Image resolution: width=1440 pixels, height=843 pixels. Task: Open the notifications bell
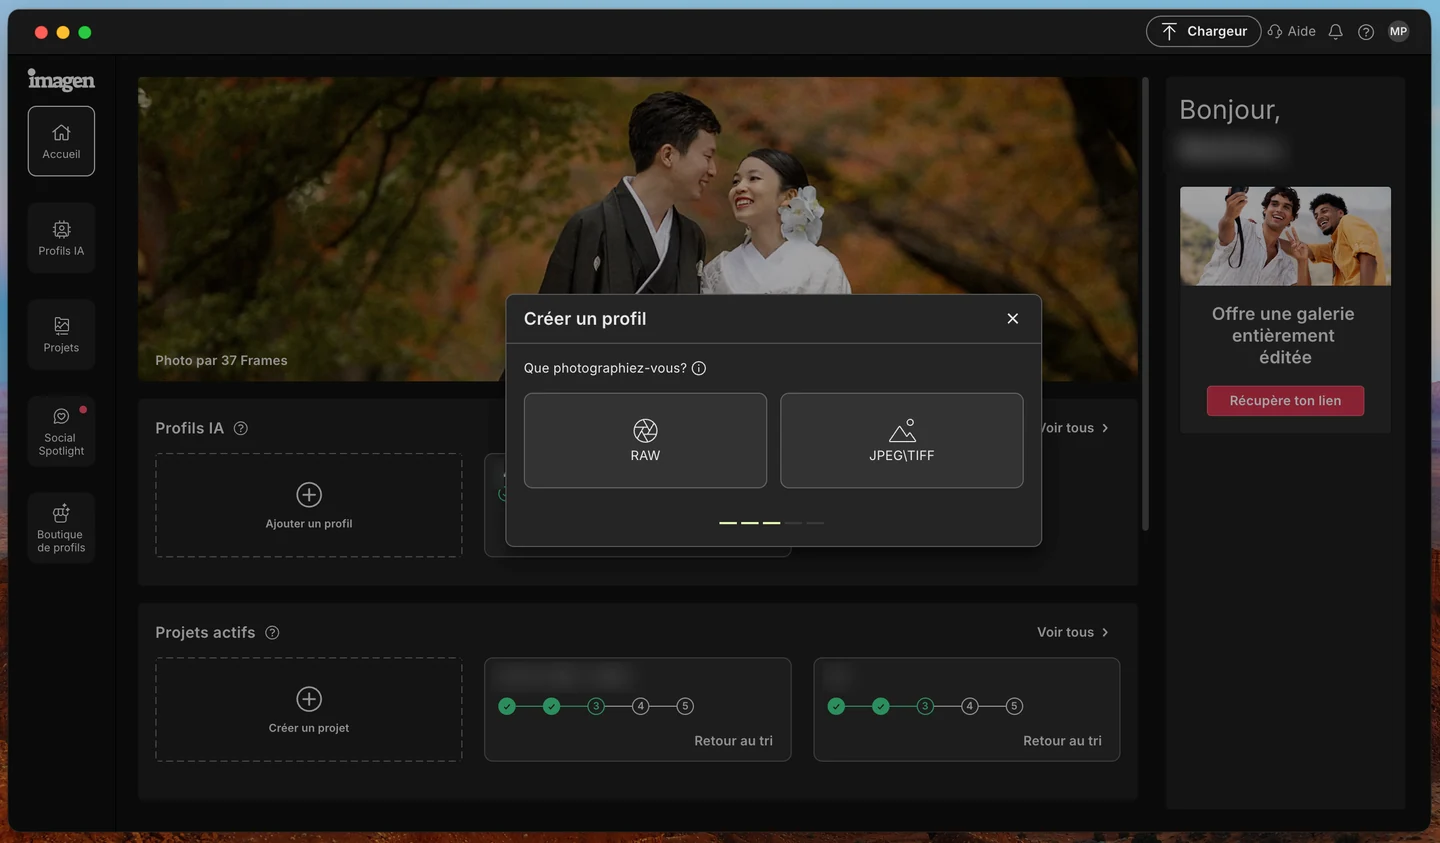(x=1335, y=32)
